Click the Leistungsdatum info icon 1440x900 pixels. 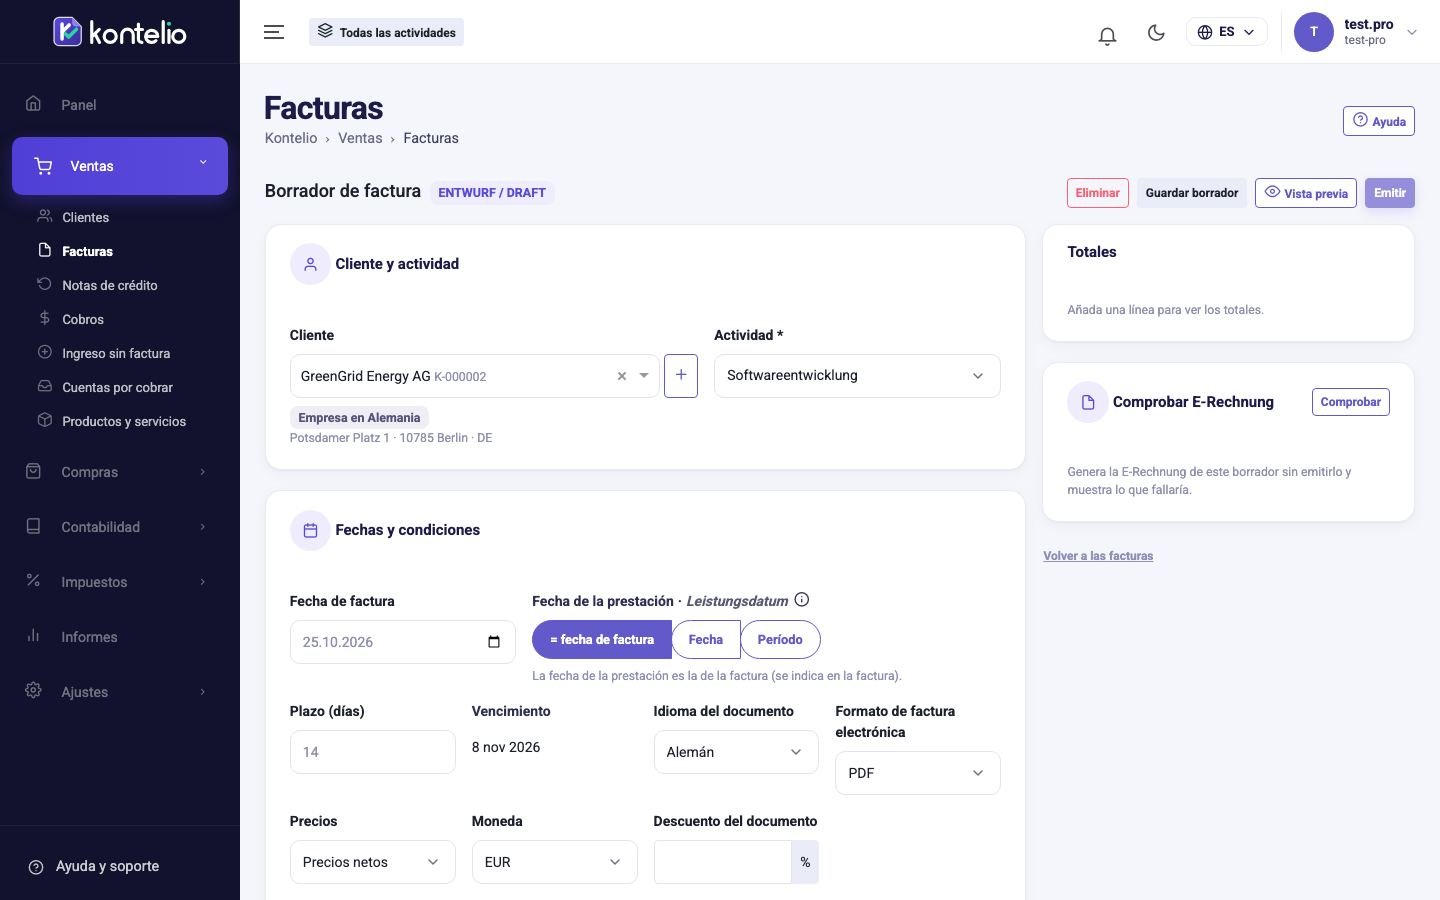click(x=802, y=600)
